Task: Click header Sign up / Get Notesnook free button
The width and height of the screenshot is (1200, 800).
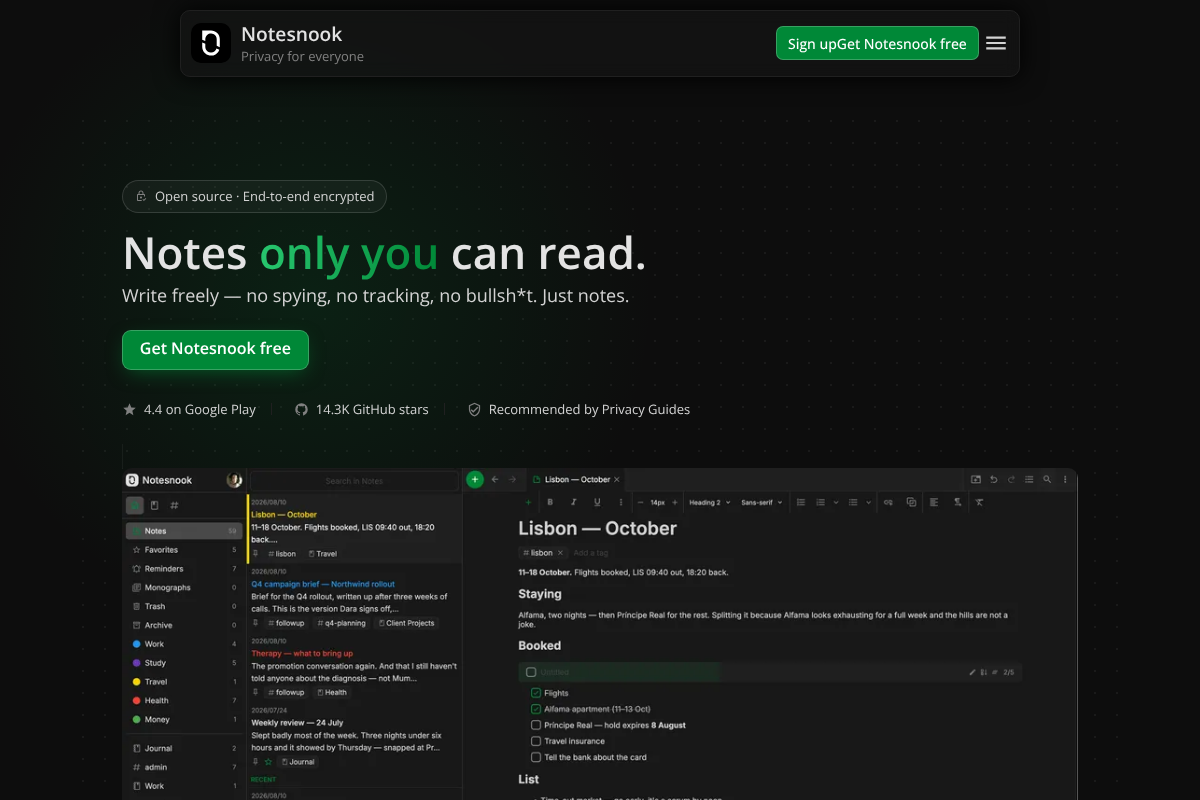Action: point(877,43)
